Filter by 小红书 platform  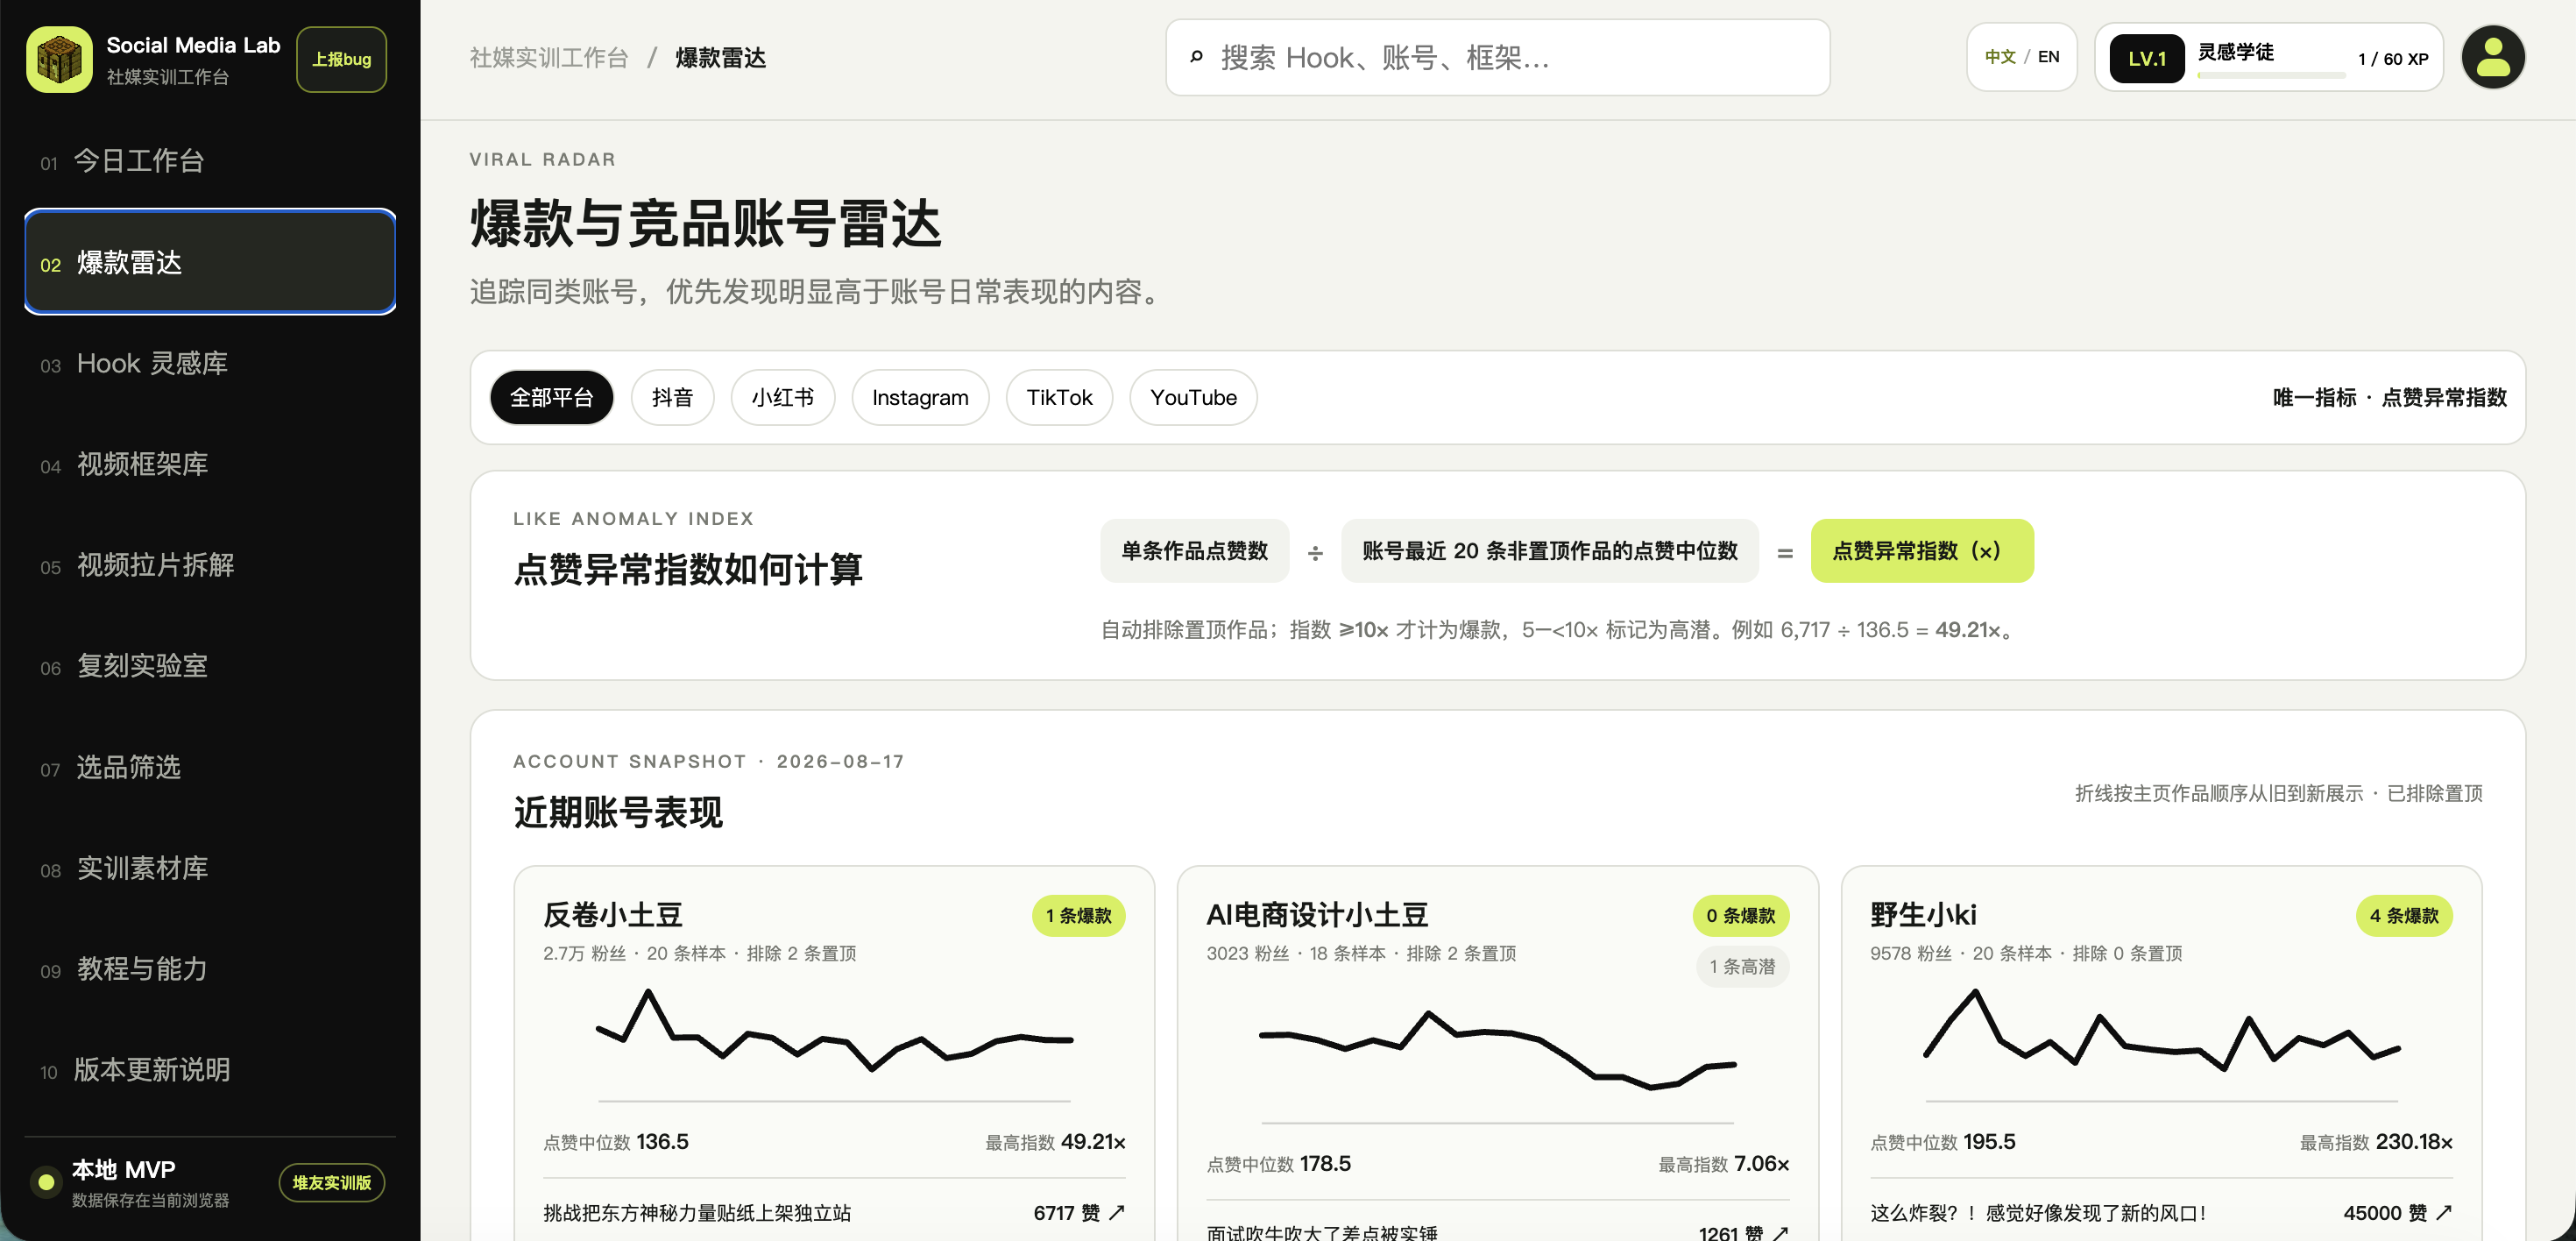(782, 397)
